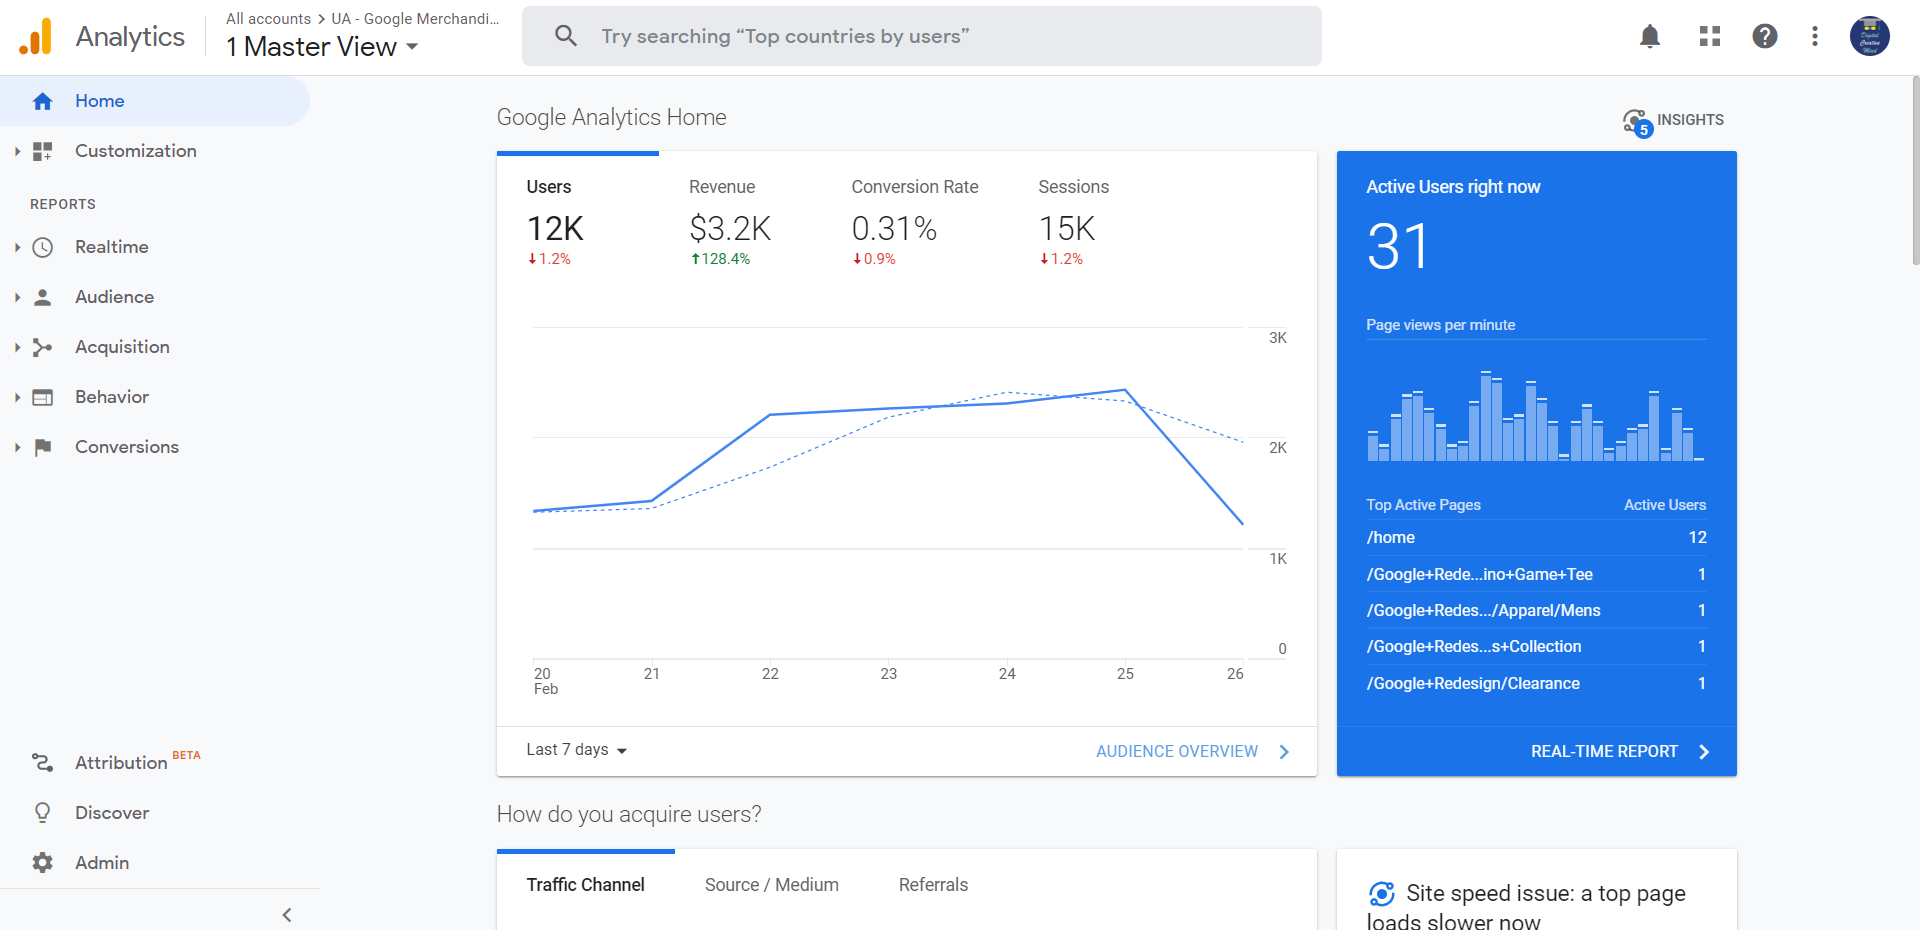Open the user account avatar

click(x=1869, y=37)
